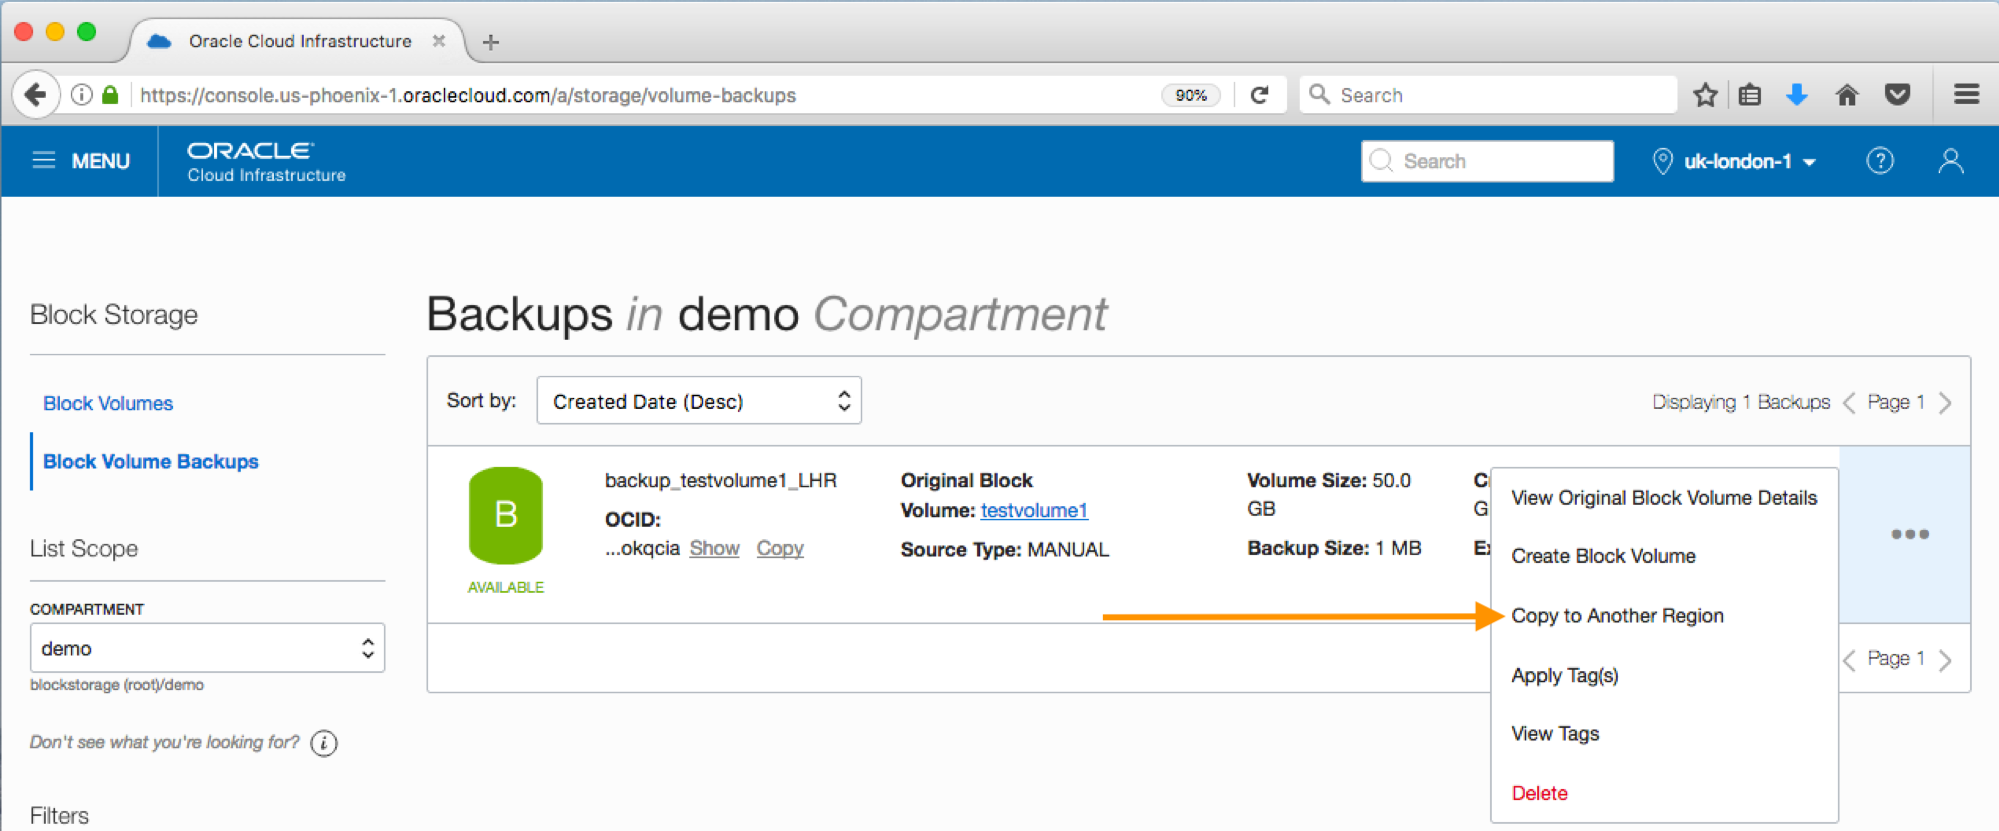Choose Create Block Volume menu entry
Screen dimensions: 1999x831
point(1603,556)
